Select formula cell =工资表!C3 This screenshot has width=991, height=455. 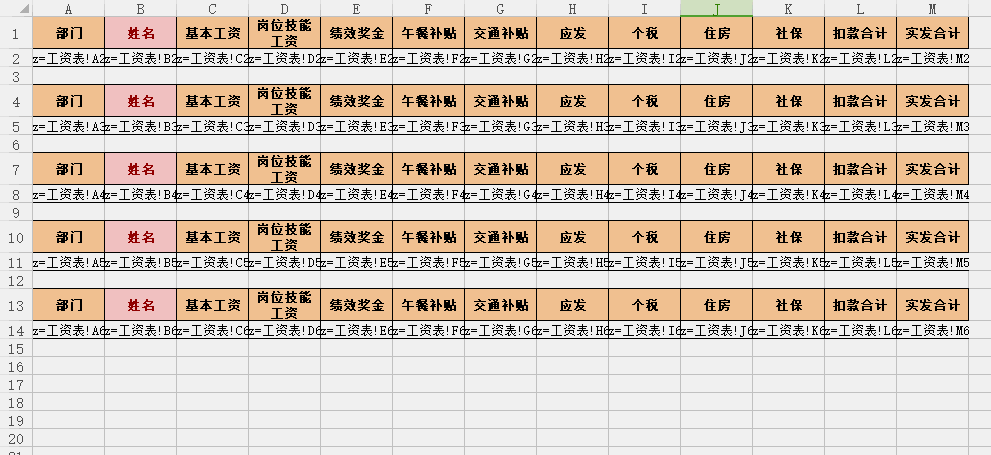pos(212,127)
